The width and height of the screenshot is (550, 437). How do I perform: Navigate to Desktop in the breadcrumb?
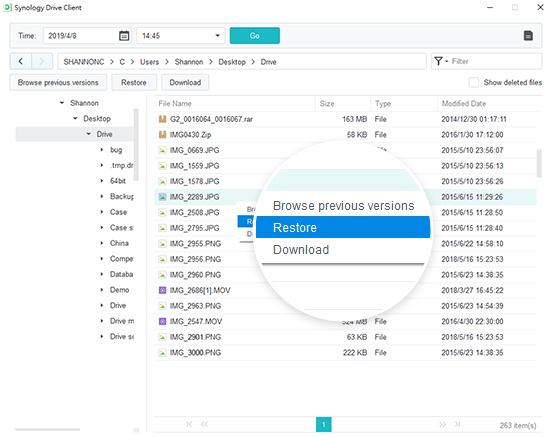click(x=232, y=62)
